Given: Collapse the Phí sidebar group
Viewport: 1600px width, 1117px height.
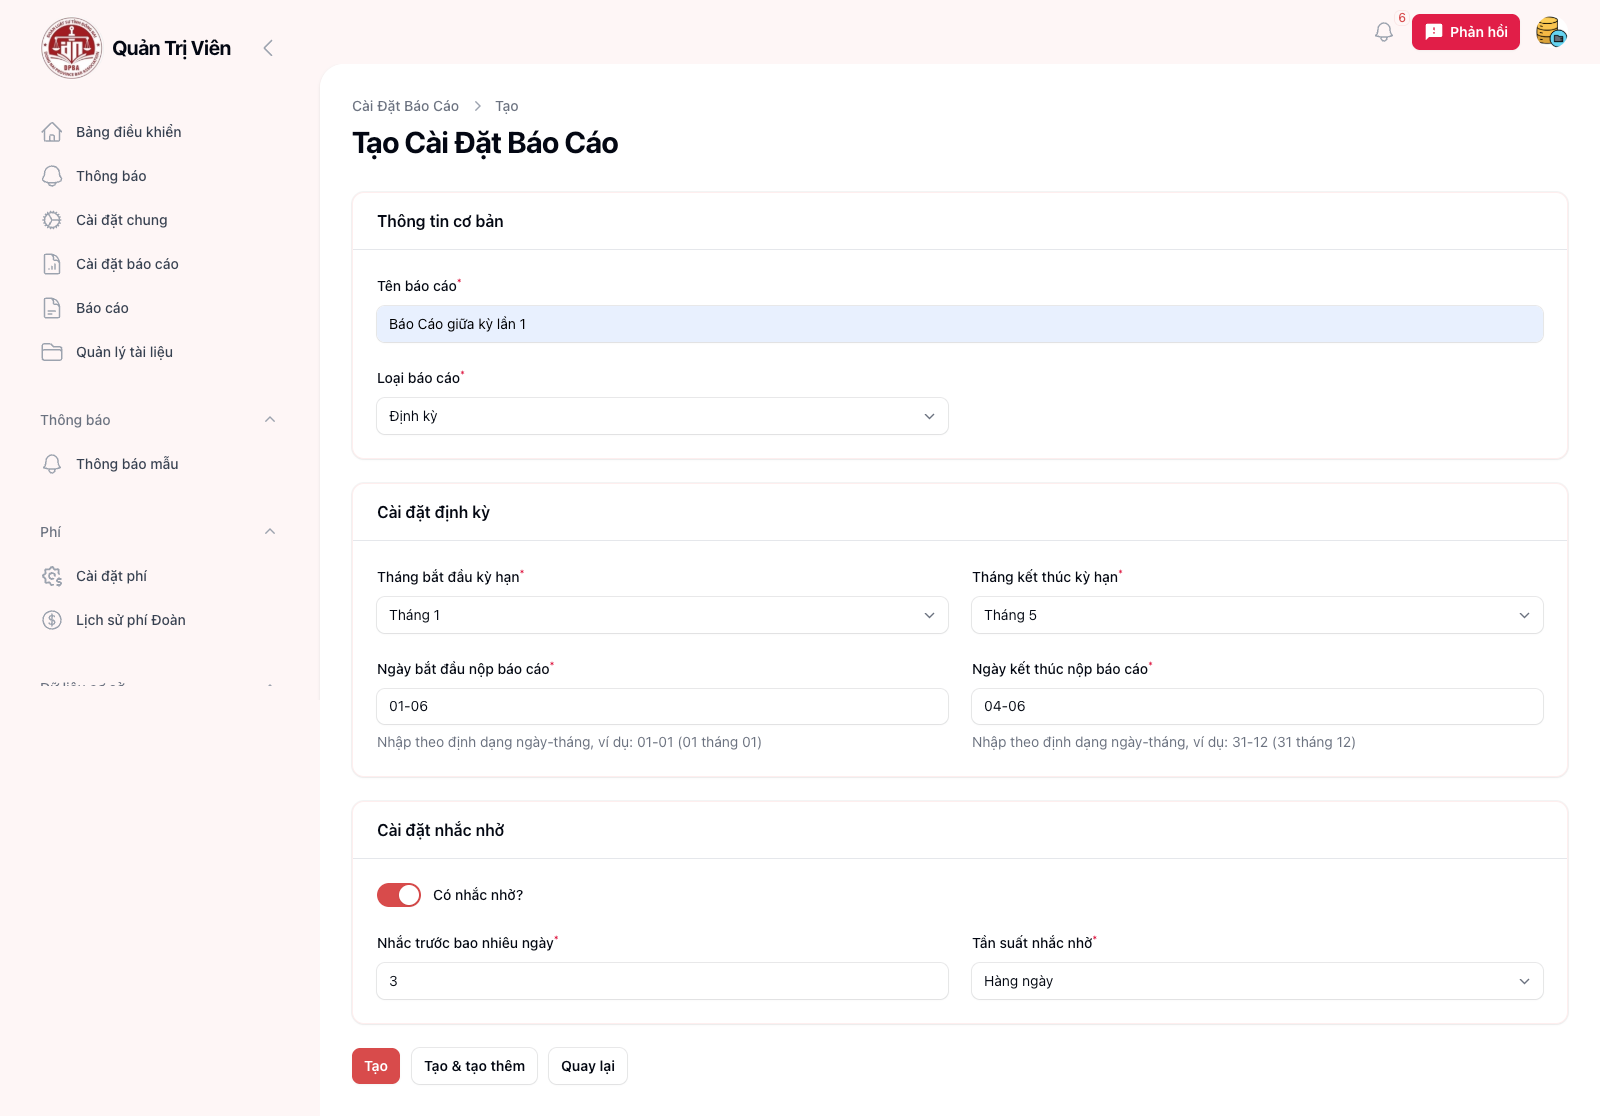Looking at the screenshot, I should (x=270, y=532).
